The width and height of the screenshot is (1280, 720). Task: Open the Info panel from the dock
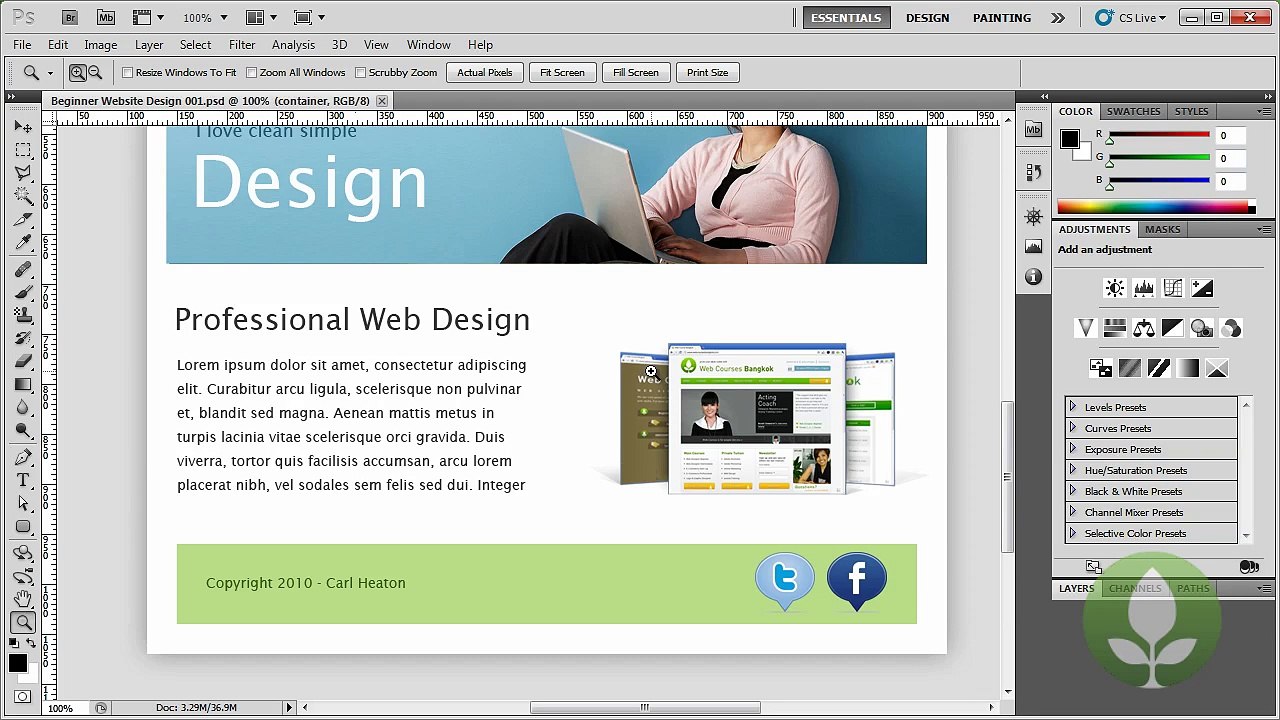coord(1034,277)
